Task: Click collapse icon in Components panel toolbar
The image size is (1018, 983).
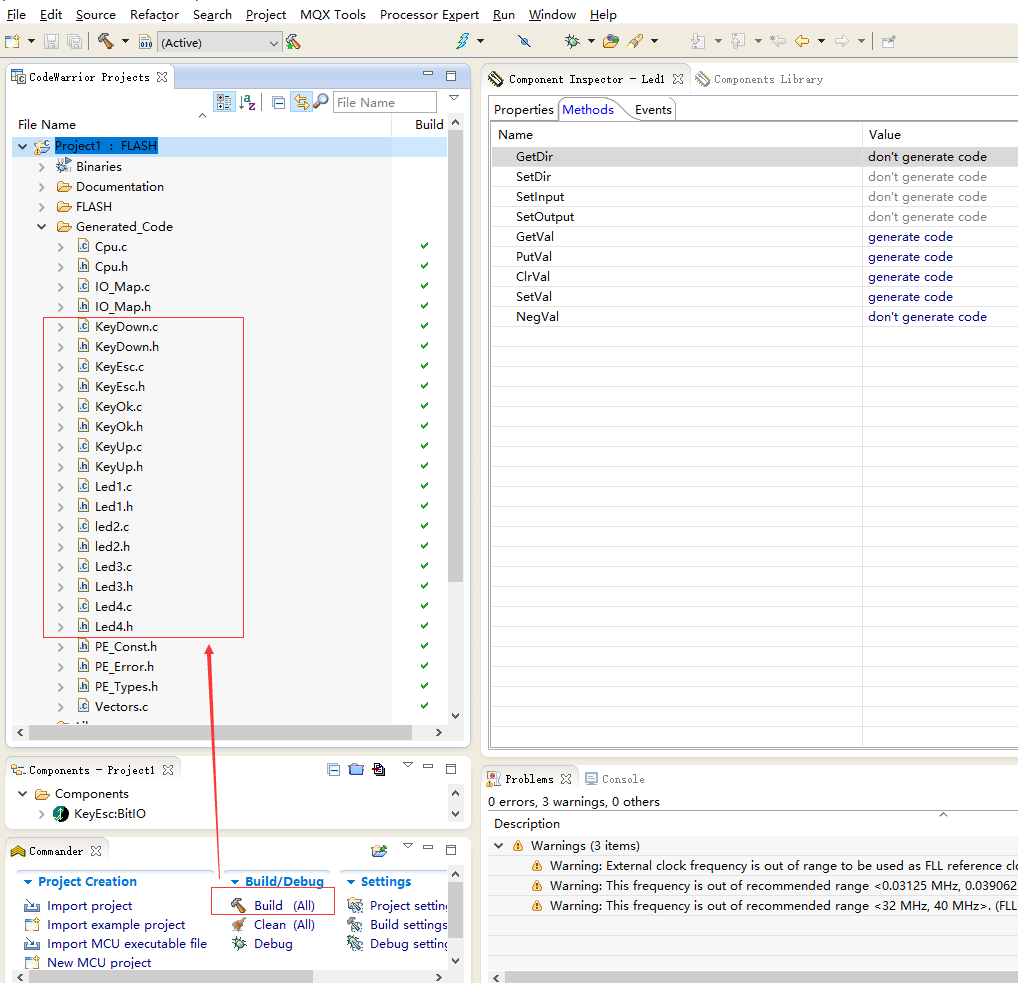Action: pos(334,770)
